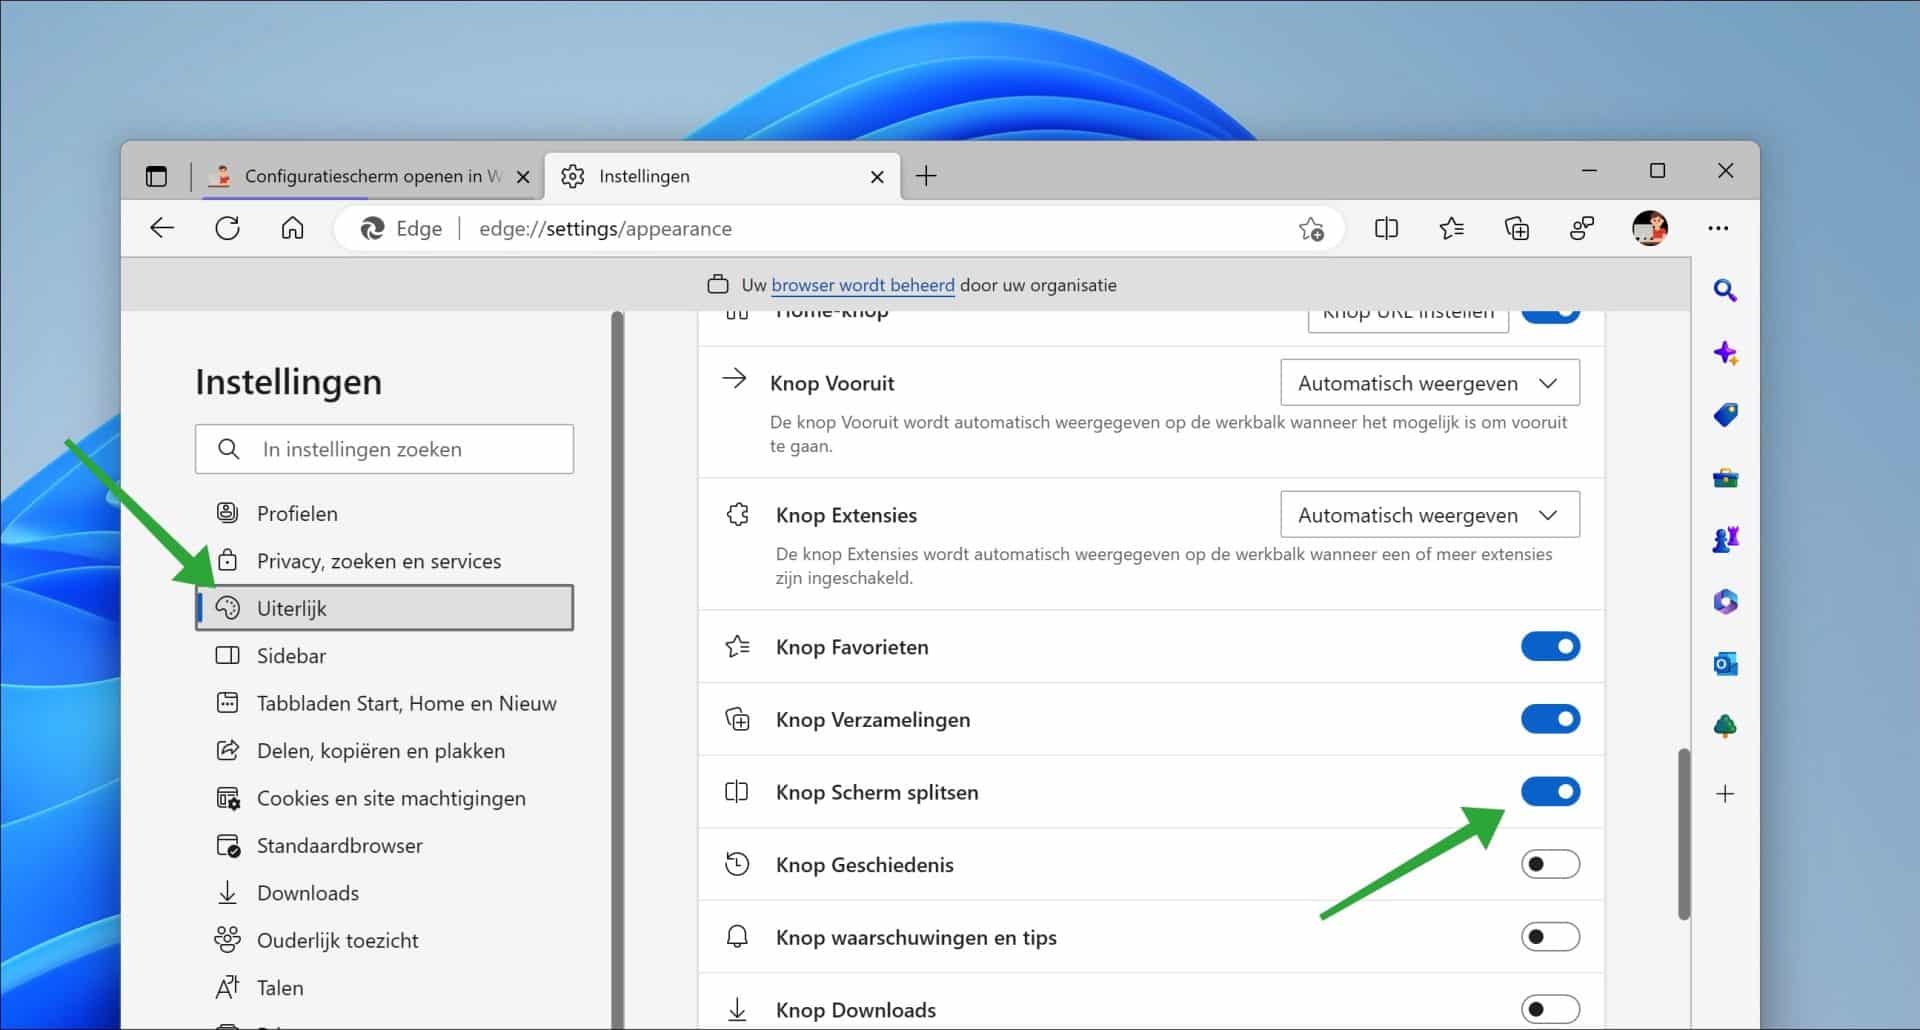This screenshot has width=1920, height=1030.
Task: Switch to the Instellingen tab
Action: click(700, 176)
